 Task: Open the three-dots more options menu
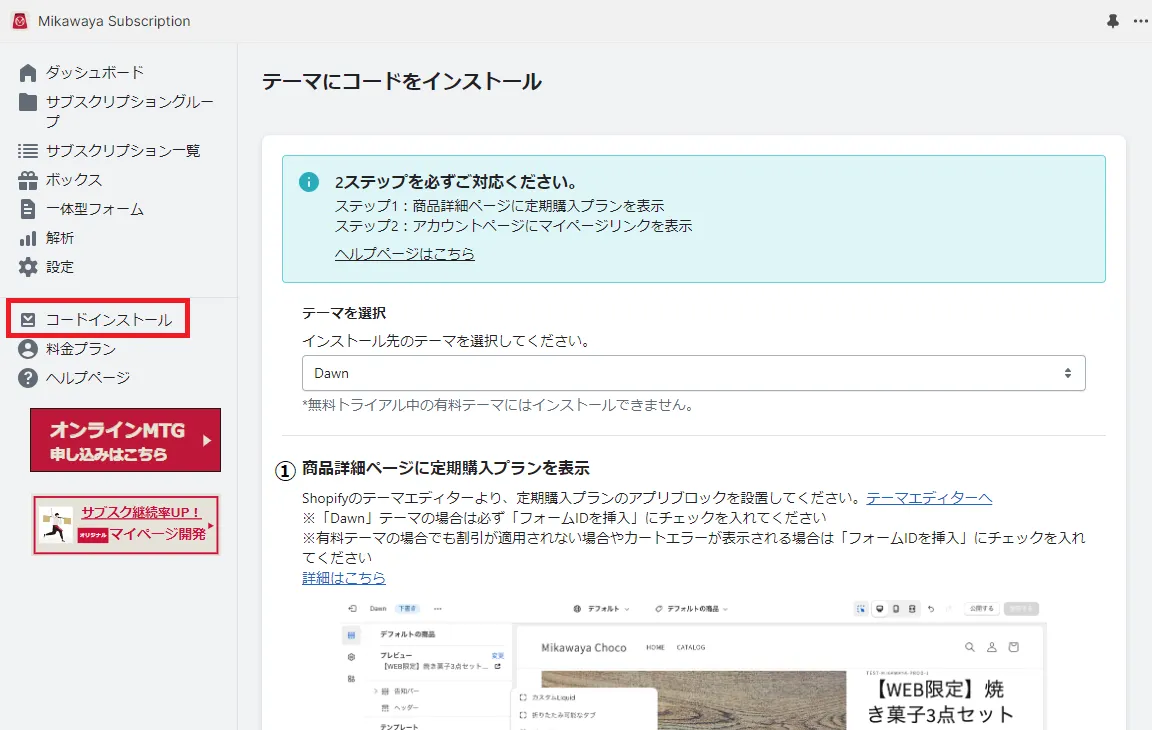(1140, 21)
